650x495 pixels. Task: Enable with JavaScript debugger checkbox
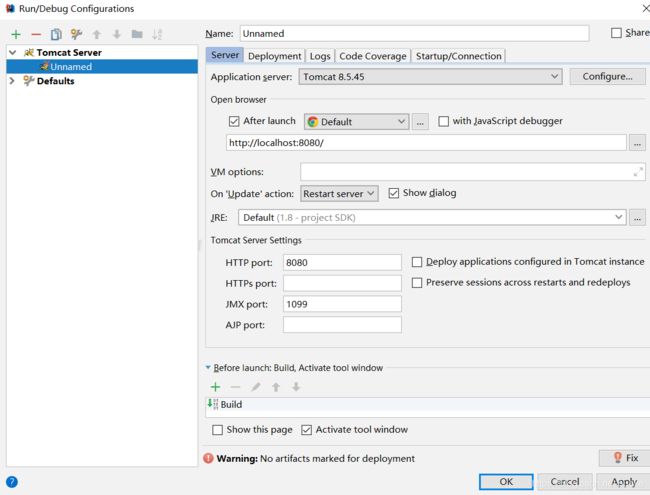click(444, 121)
